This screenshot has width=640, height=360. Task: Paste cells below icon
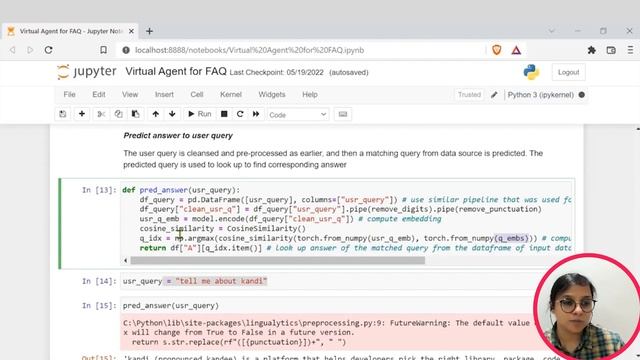(x=136, y=114)
